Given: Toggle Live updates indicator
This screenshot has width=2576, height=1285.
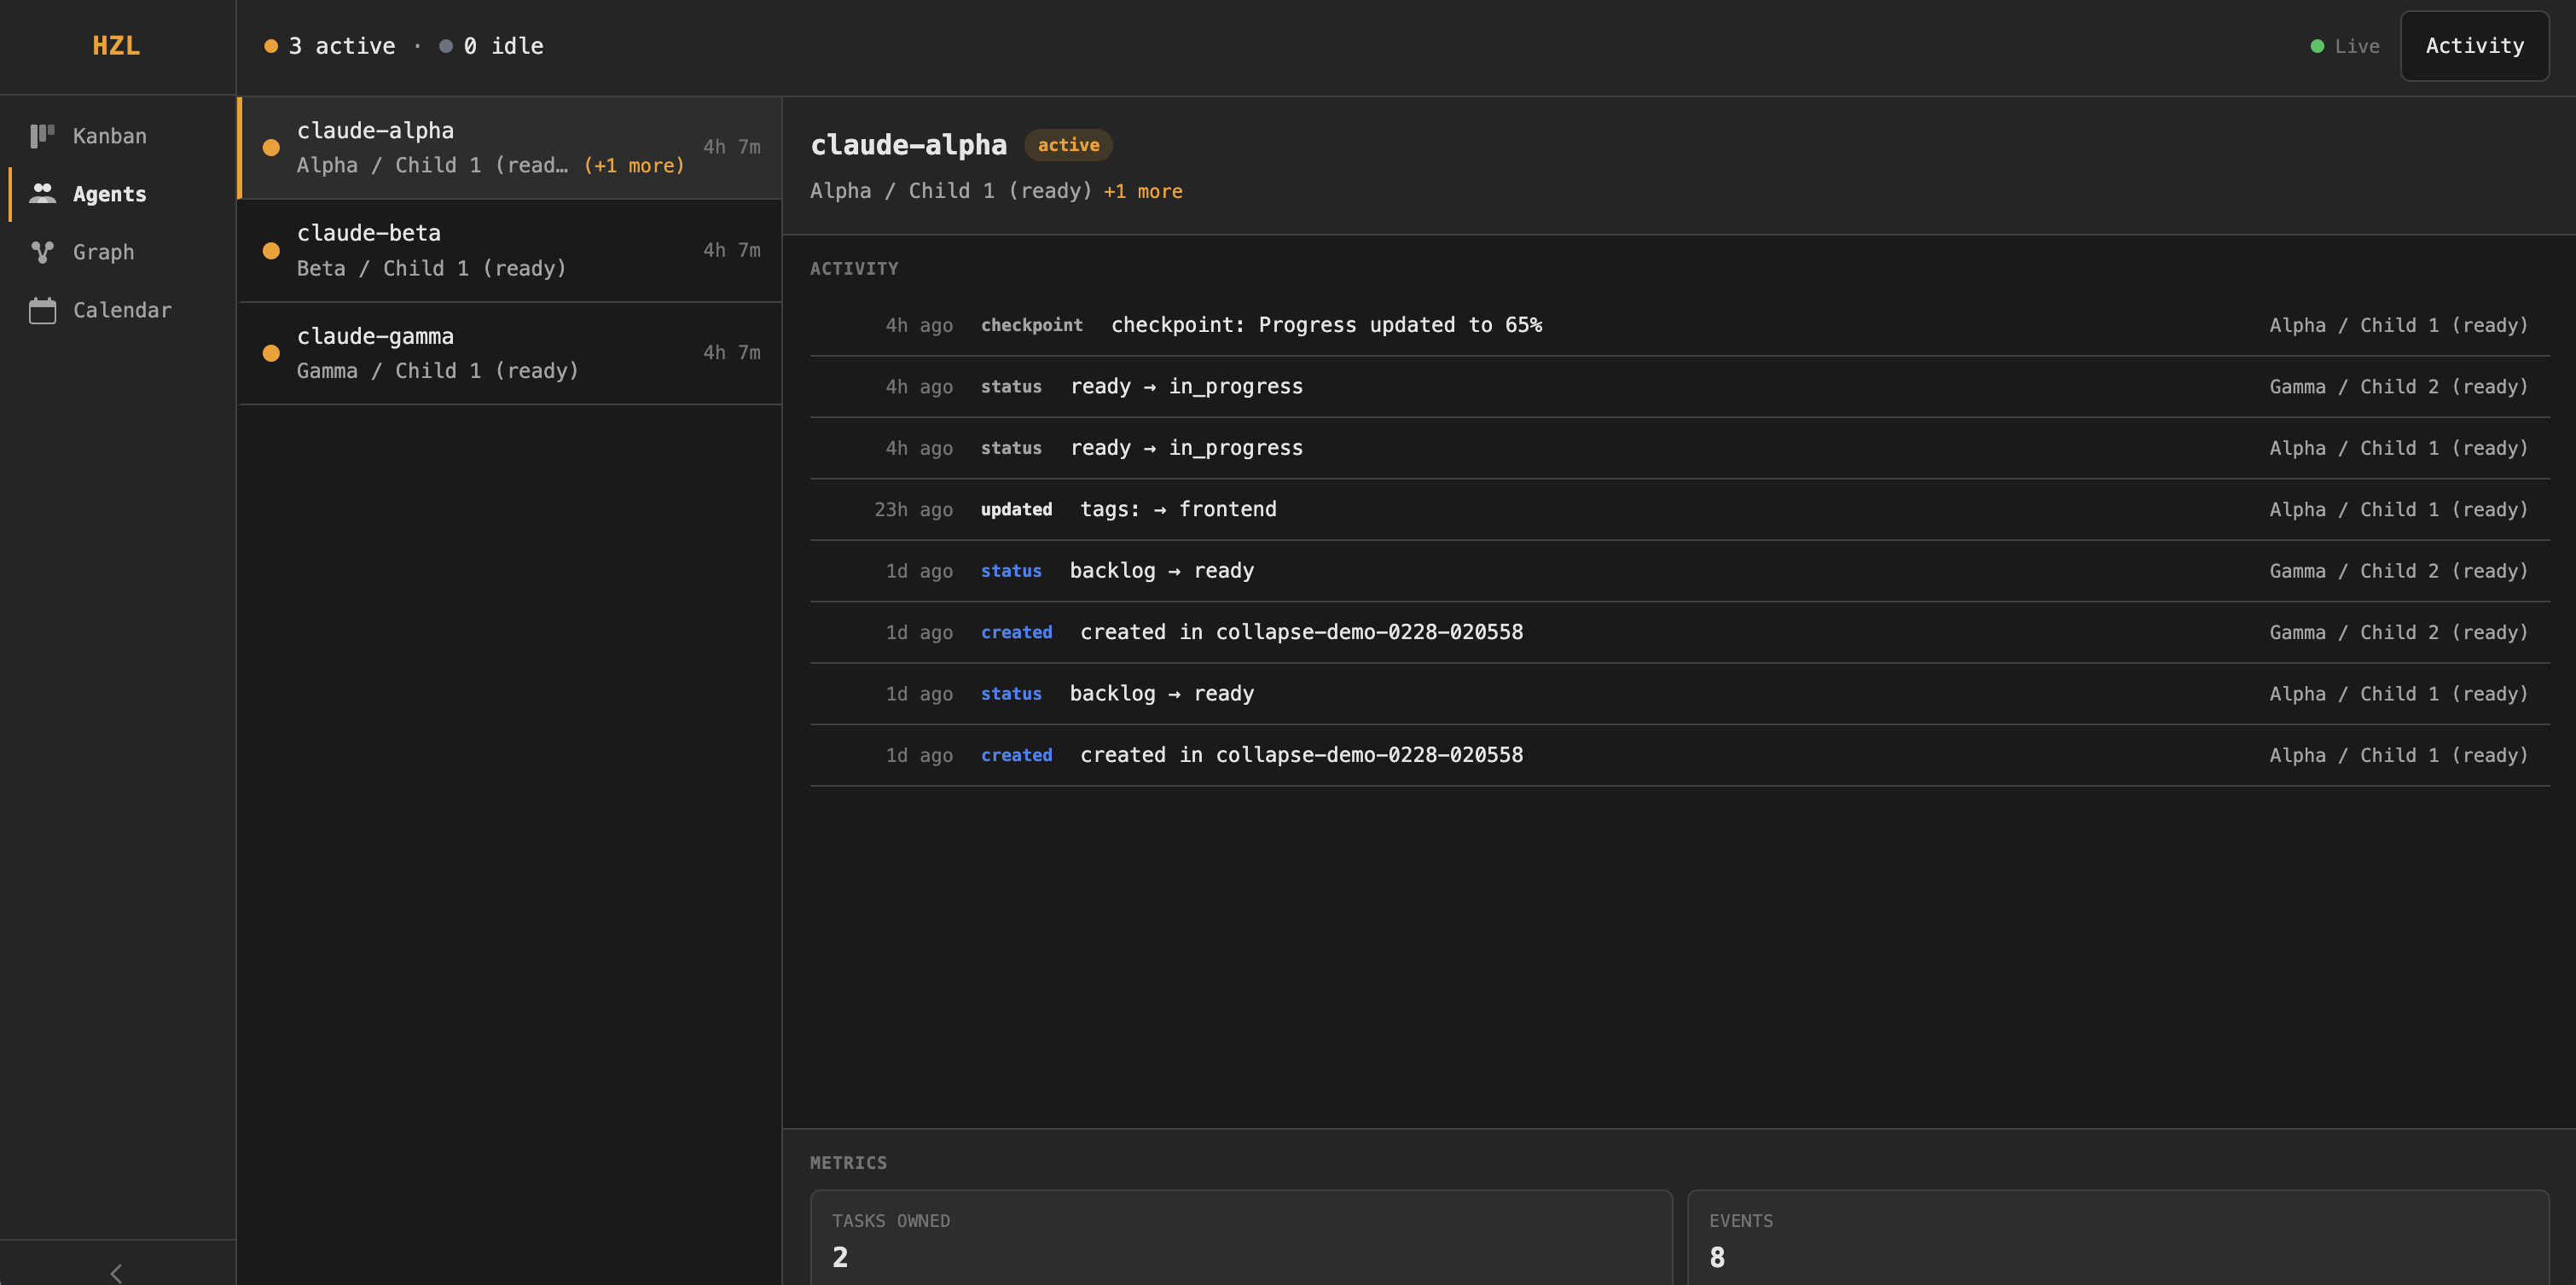Looking at the screenshot, I should (2356, 46).
